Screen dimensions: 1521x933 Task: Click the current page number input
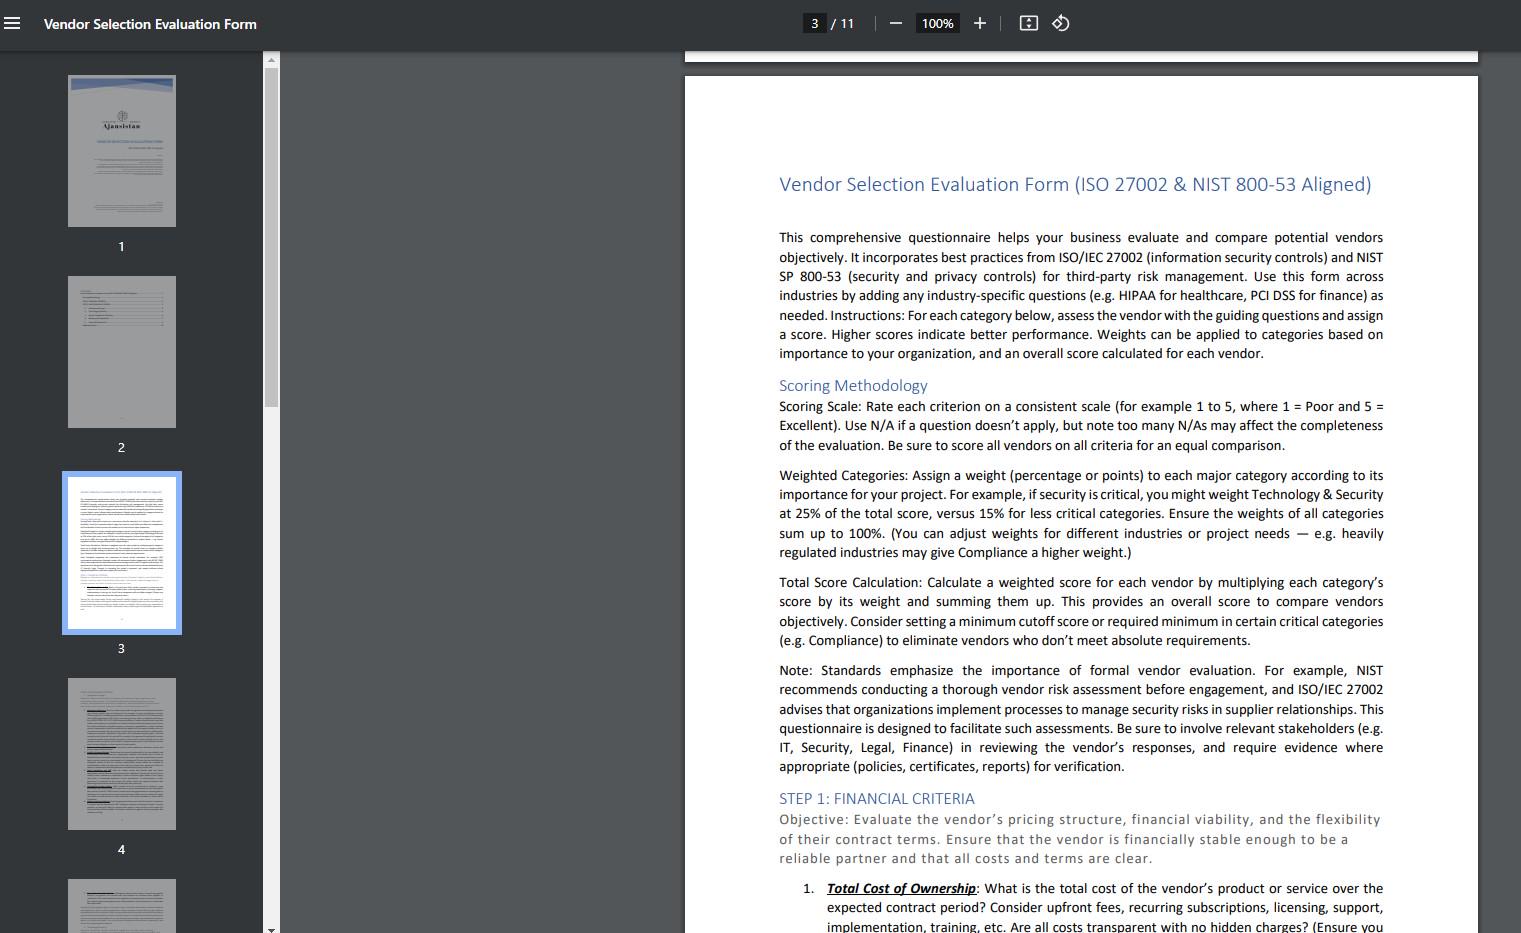point(814,22)
